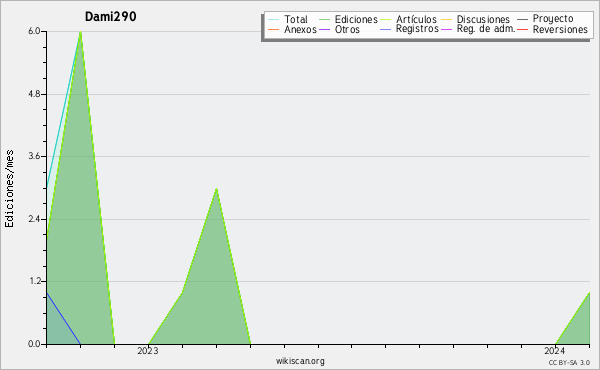Click the CC BY-SA 3.0 license text
600x370 pixels.
coord(569,362)
